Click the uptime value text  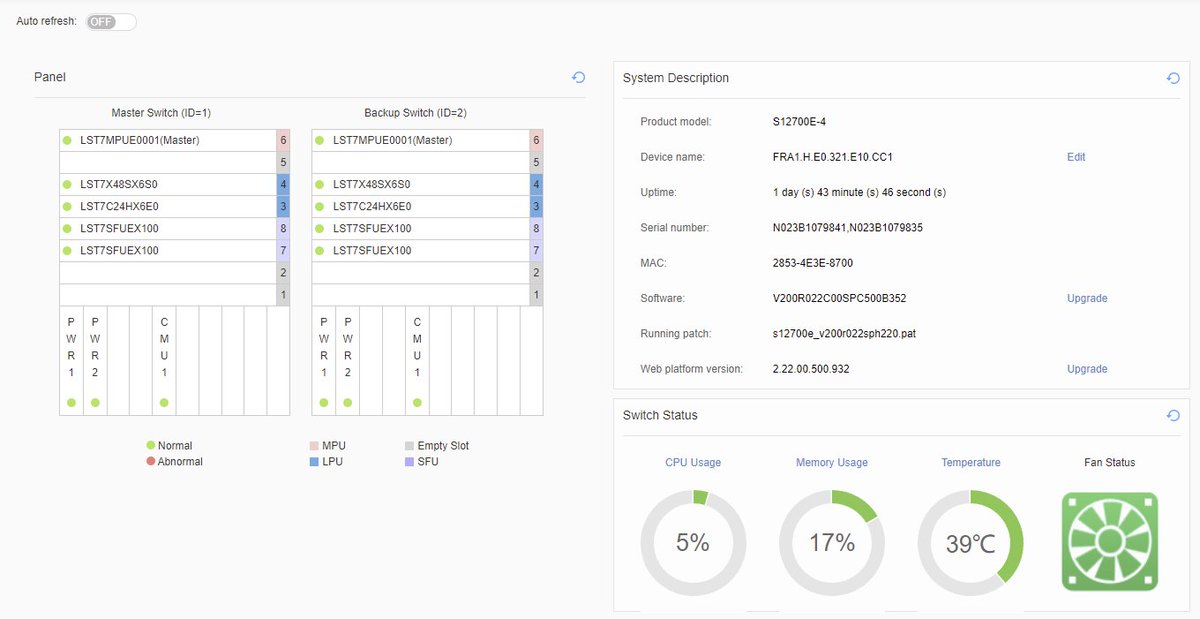(x=859, y=192)
